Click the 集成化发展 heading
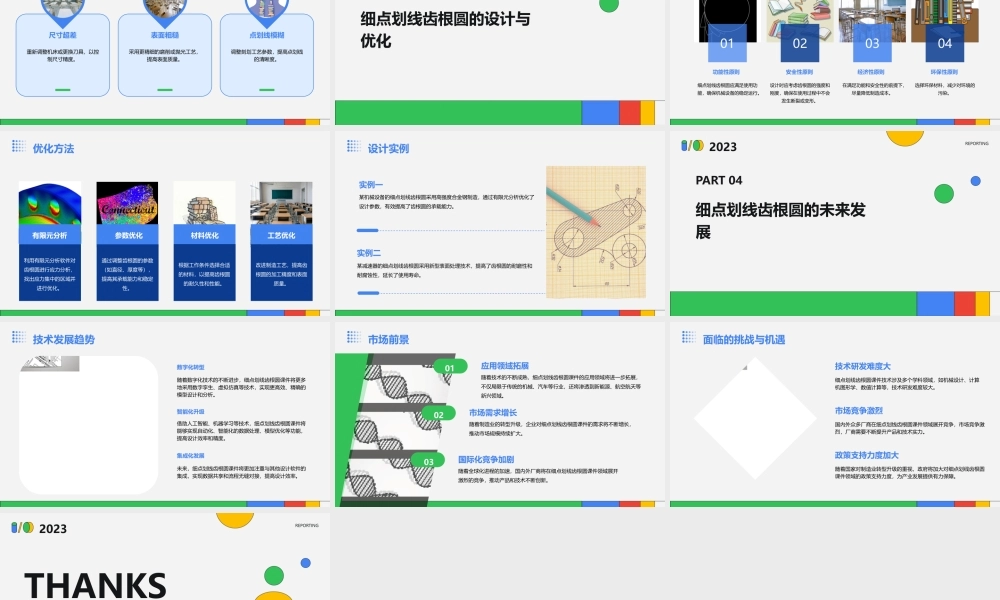1000x600 pixels. [191, 456]
